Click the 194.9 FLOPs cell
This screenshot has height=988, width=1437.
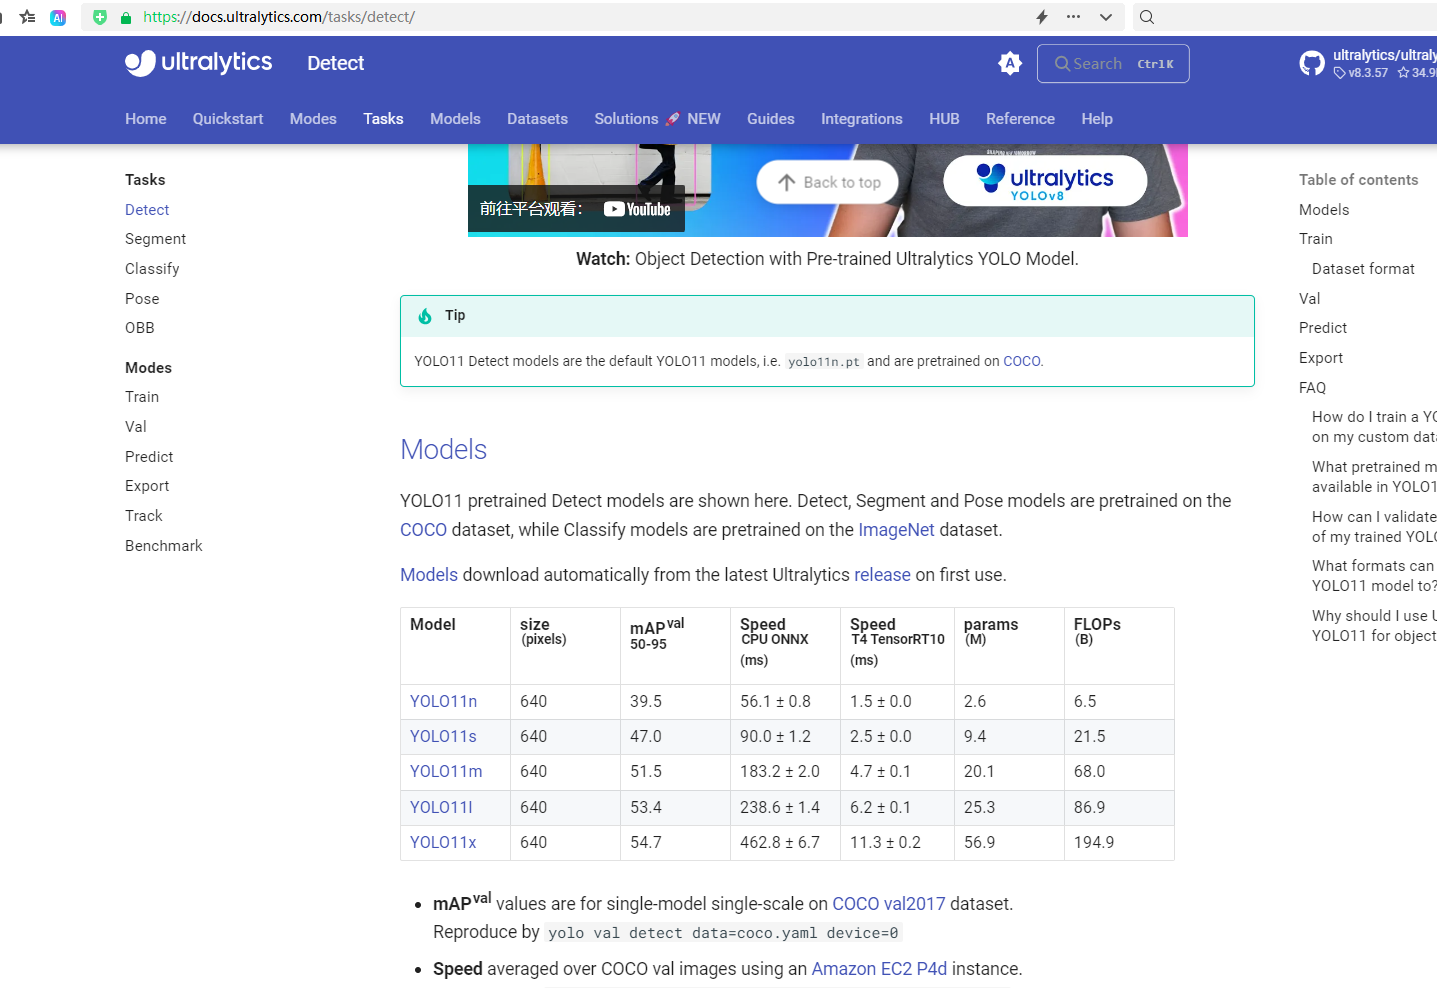[x=1119, y=843]
